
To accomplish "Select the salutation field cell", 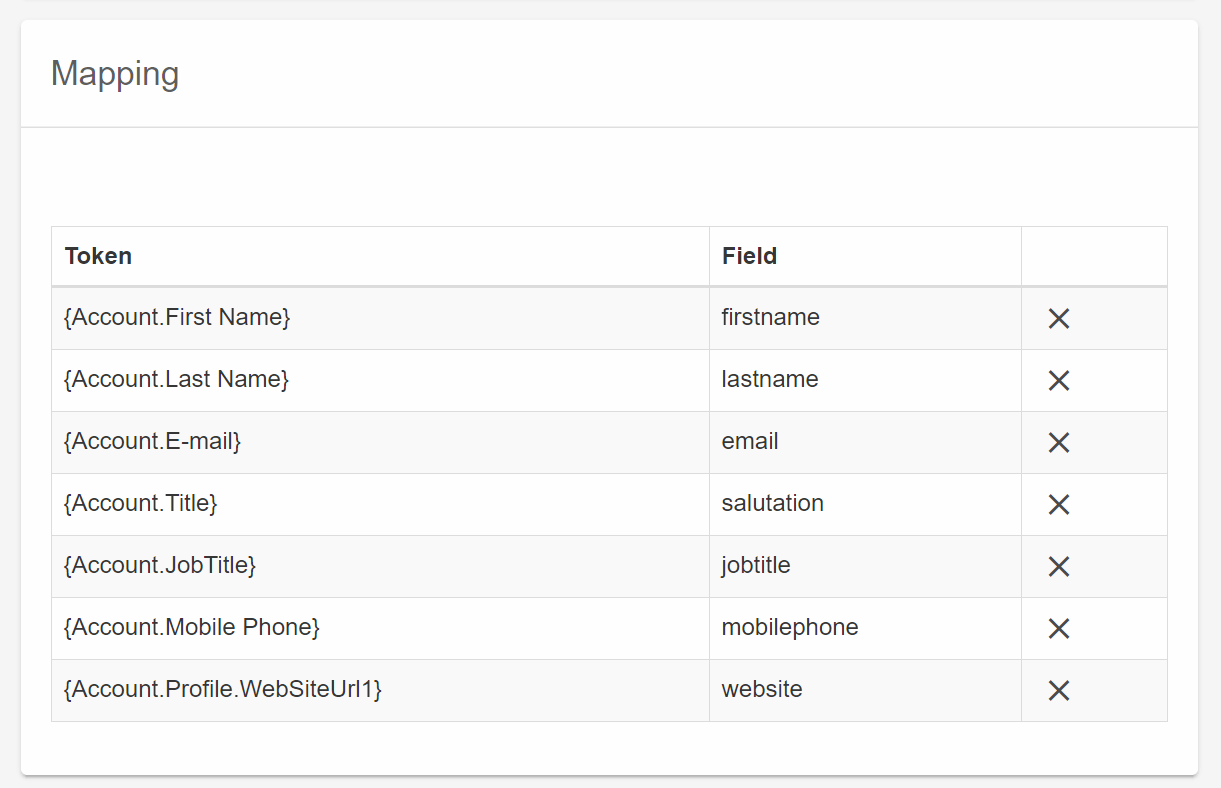I will pyautogui.click(x=772, y=504).
